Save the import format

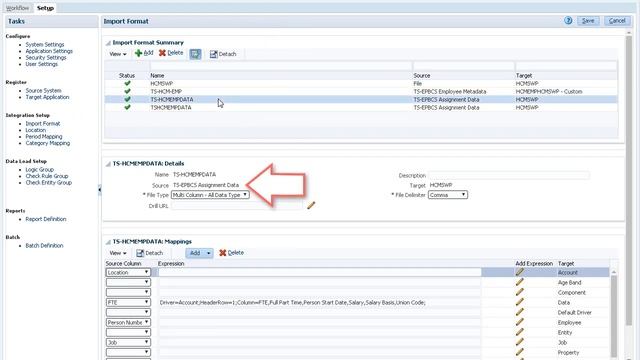click(x=588, y=20)
